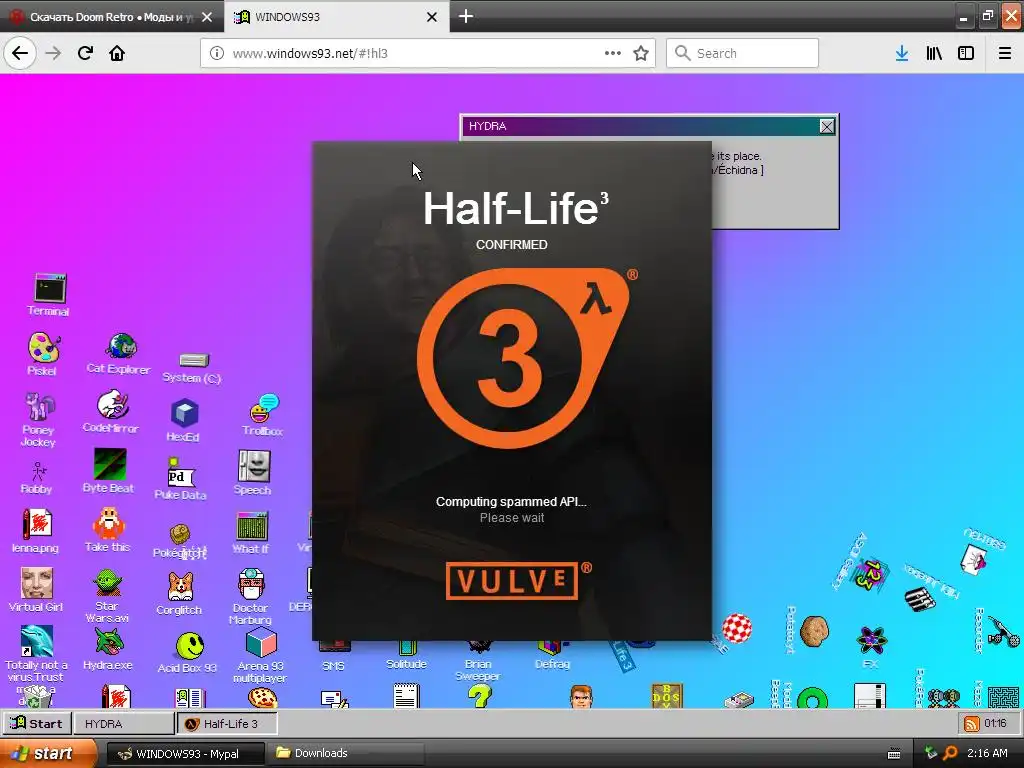Open the Acid Box 93 smiley icon
1024x768 pixels.
187,652
